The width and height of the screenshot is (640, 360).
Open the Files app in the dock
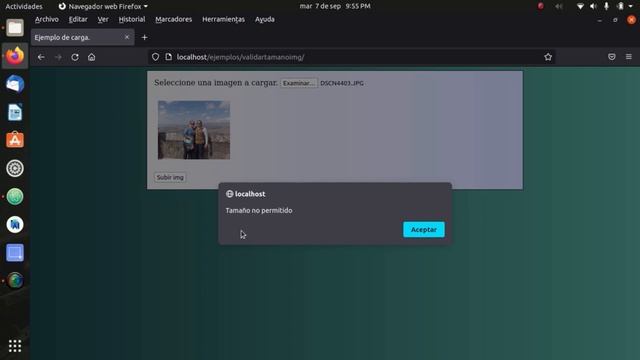click(15, 28)
